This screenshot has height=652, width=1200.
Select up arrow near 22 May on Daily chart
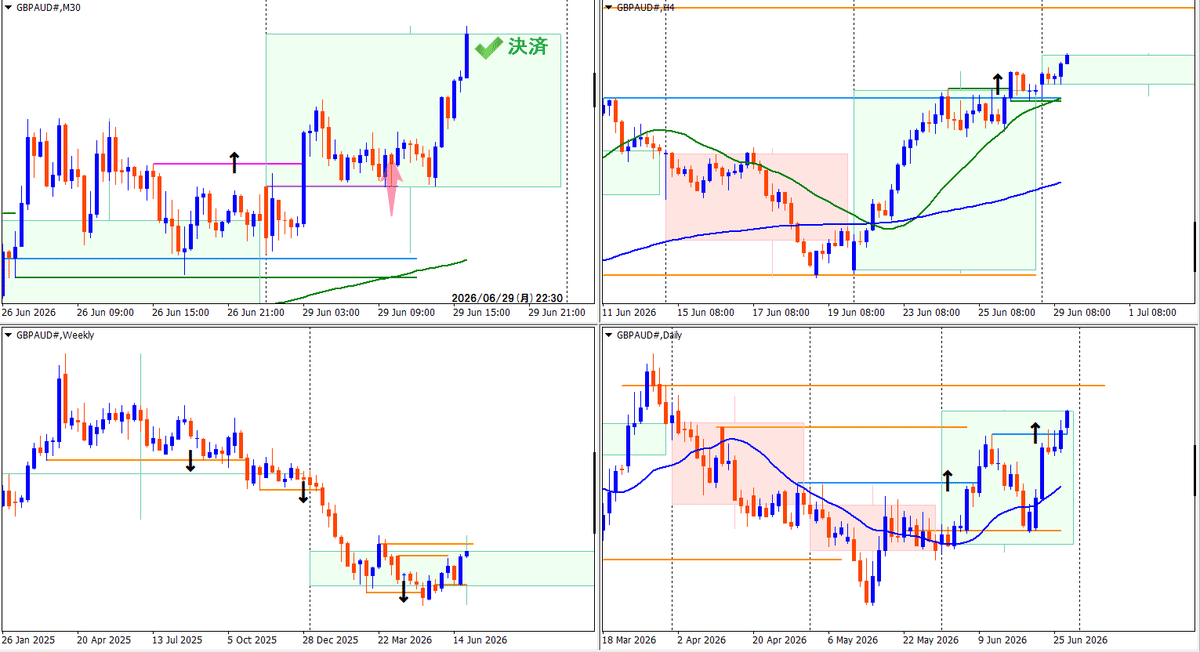[948, 483]
